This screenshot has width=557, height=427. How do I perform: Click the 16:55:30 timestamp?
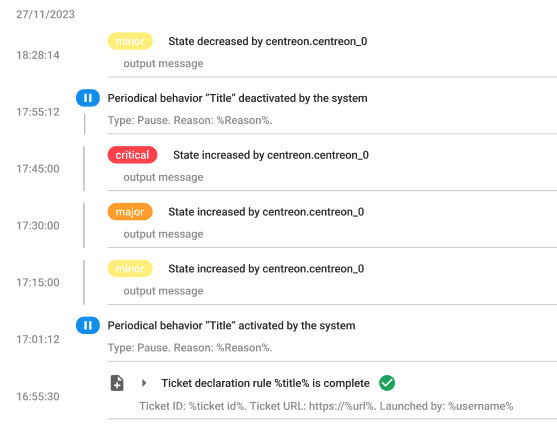click(38, 396)
